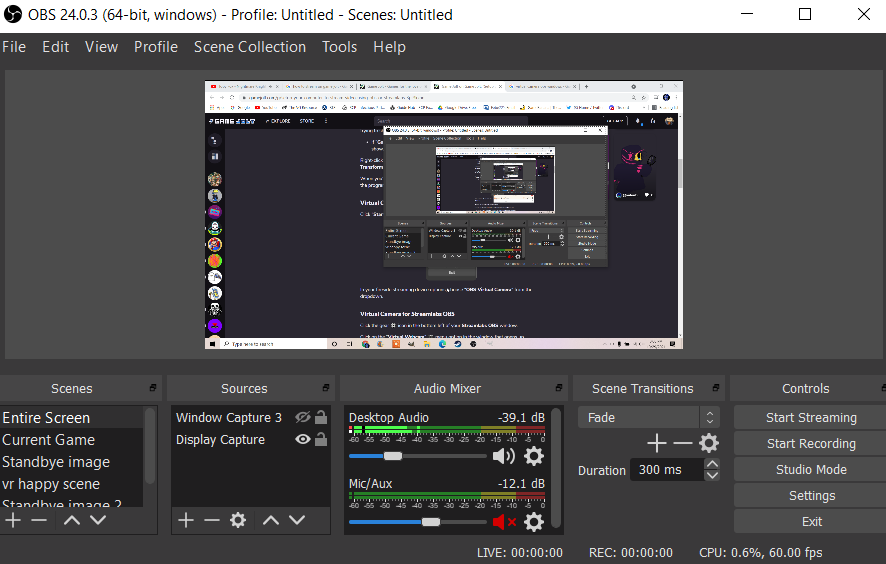Move scene down in Scenes list

pos(98,520)
